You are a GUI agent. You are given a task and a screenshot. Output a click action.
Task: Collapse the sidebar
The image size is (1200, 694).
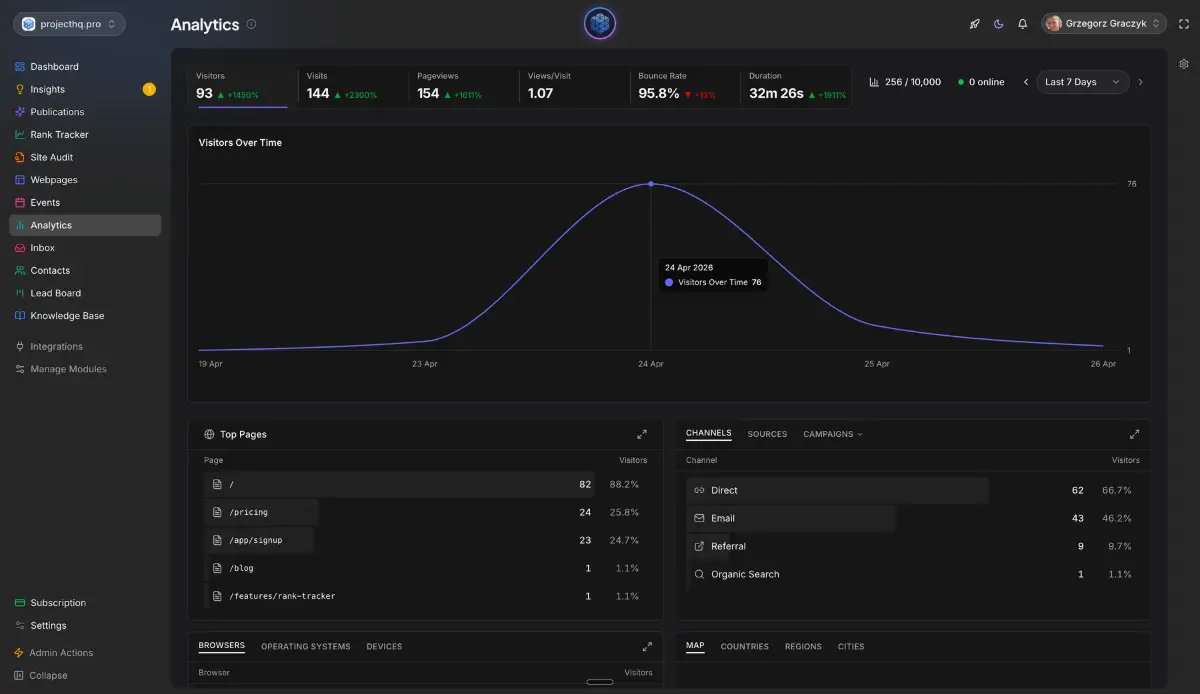click(x=48, y=675)
